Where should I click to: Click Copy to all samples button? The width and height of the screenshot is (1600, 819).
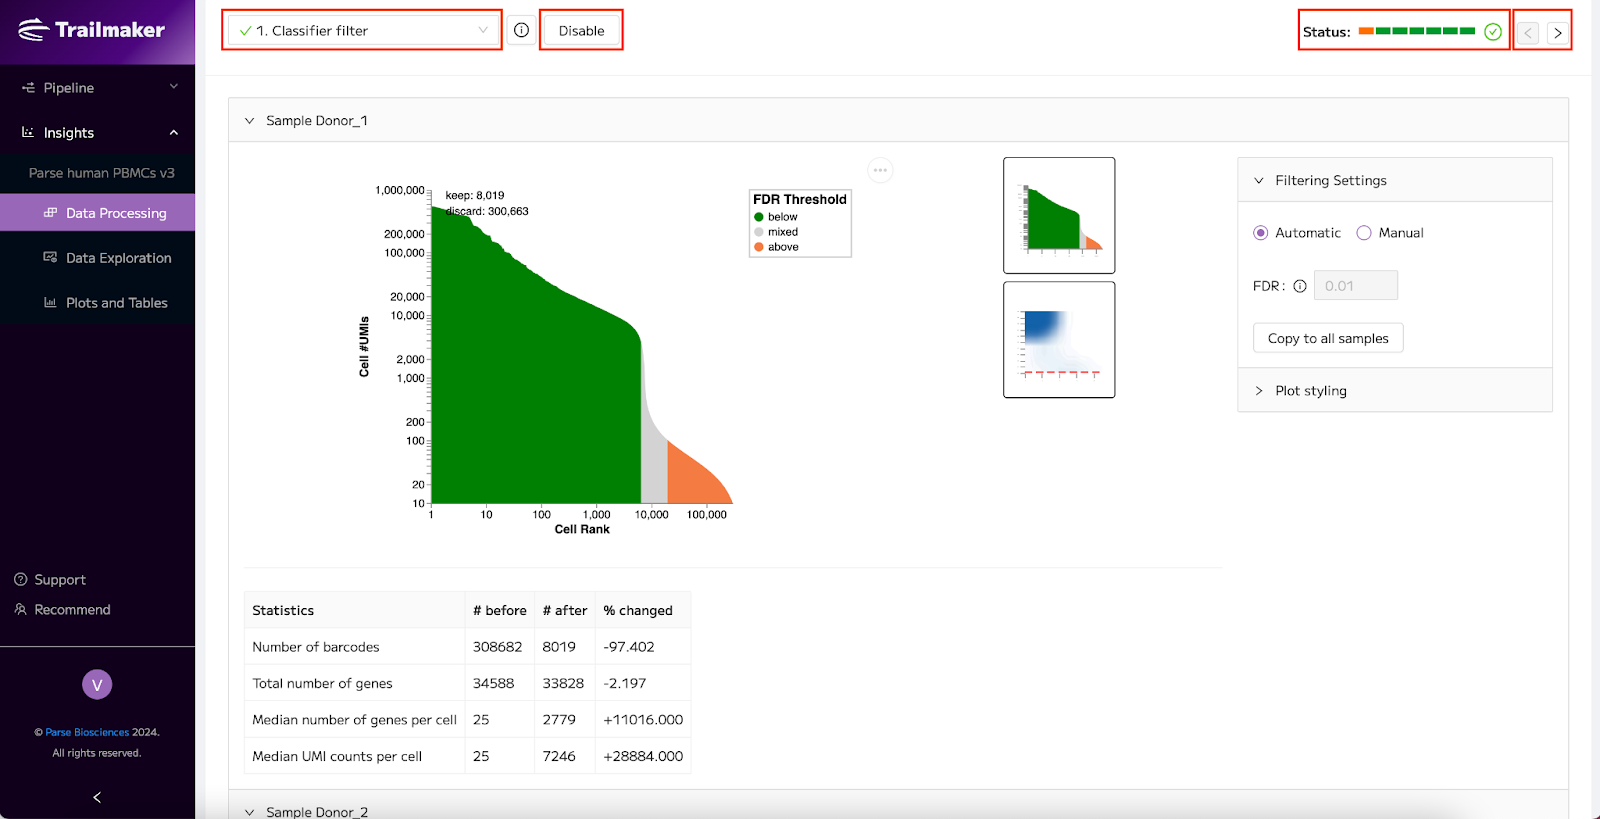[x=1328, y=338]
